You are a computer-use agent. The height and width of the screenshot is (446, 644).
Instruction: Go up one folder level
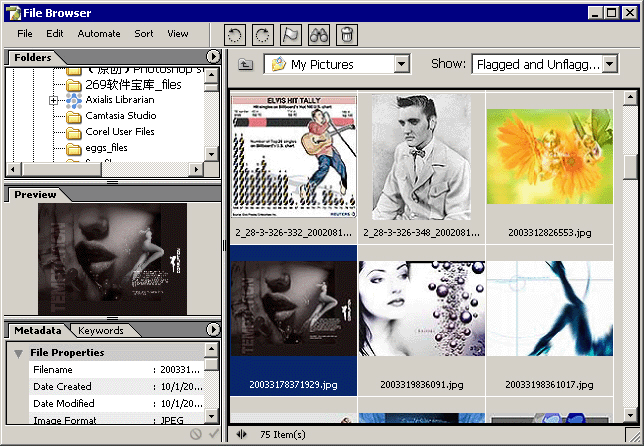click(246, 64)
